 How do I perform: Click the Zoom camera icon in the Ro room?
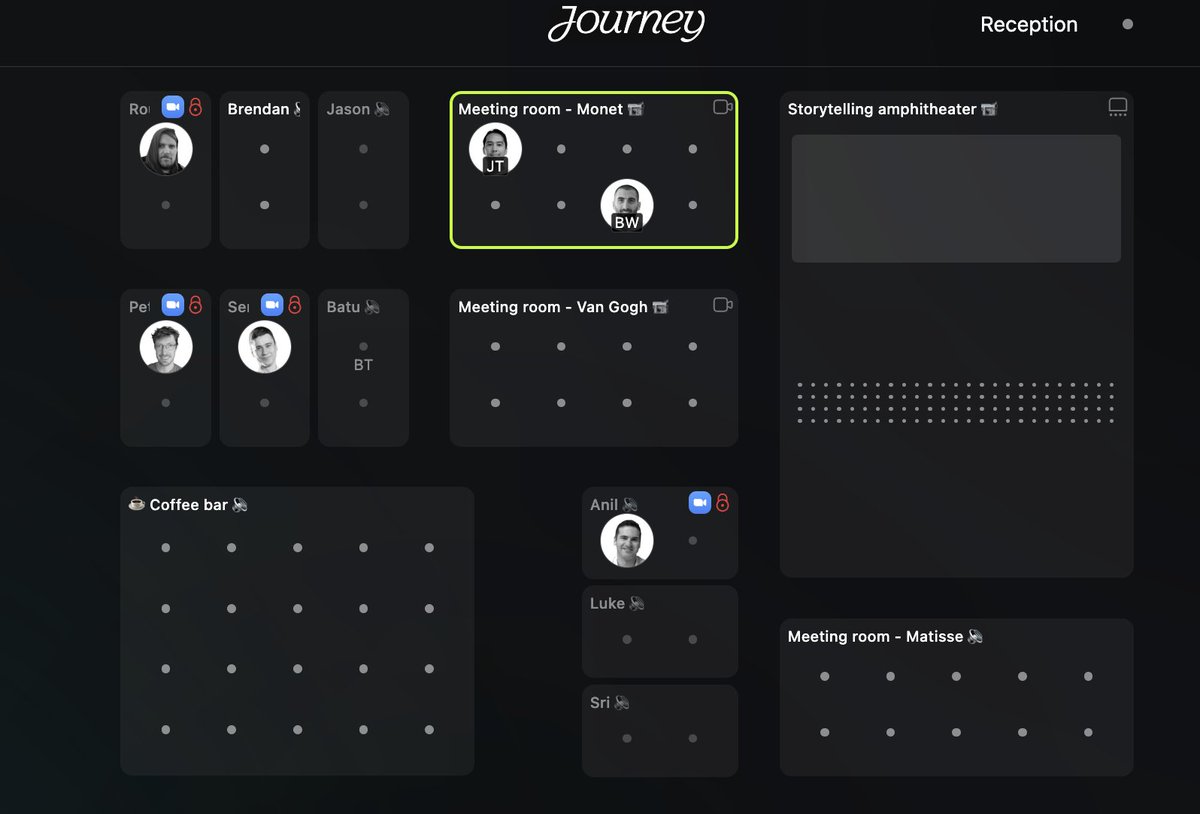tap(173, 107)
